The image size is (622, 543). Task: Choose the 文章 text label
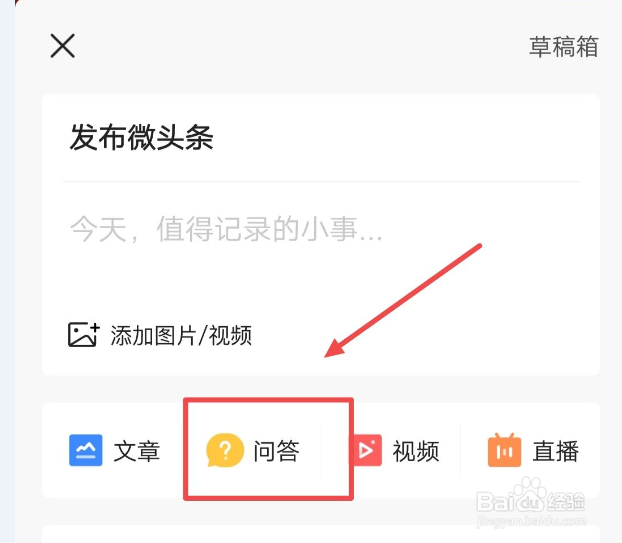(x=137, y=451)
